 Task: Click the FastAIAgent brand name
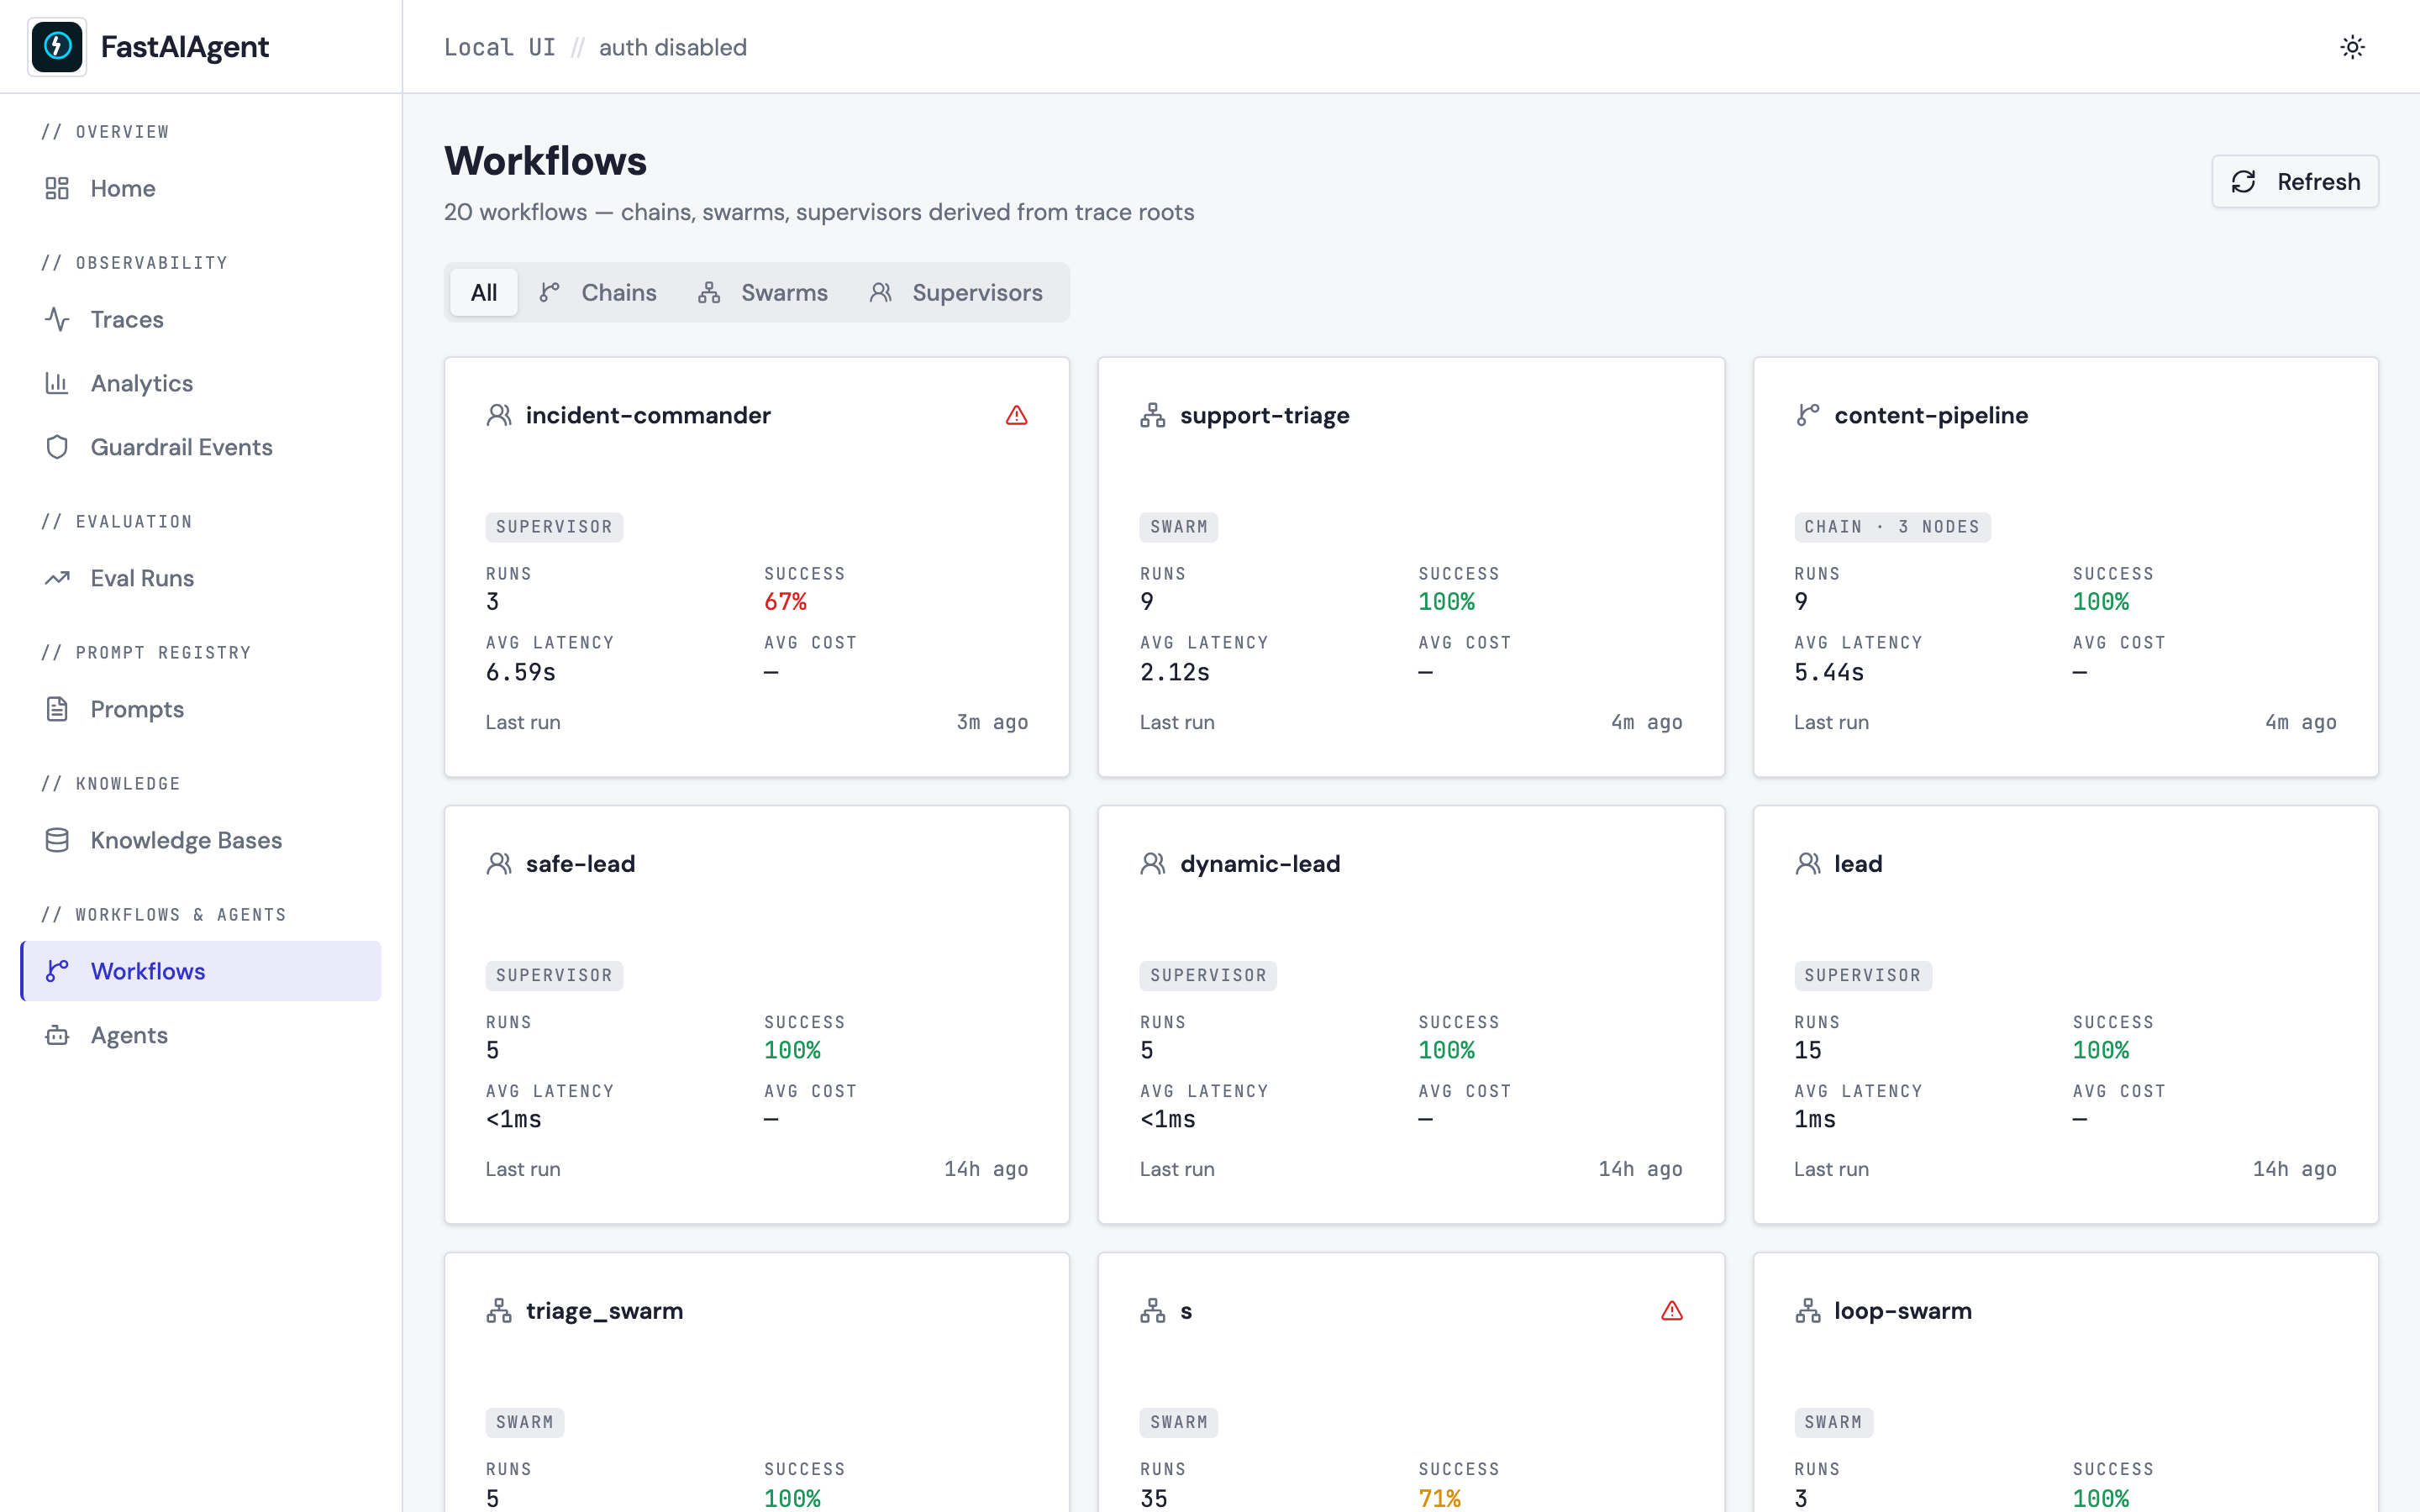(x=185, y=47)
